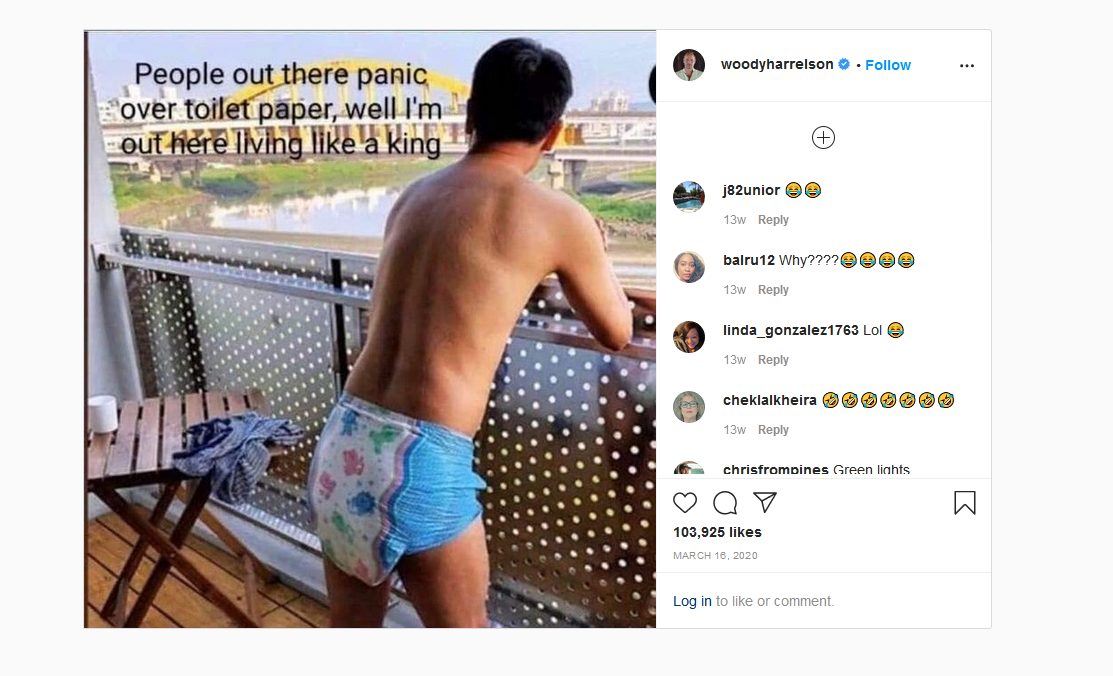Image resolution: width=1113 pixels, height=676 pixels.
Task: Reply to balru12's comment
Action: click(x=773, y=290)
